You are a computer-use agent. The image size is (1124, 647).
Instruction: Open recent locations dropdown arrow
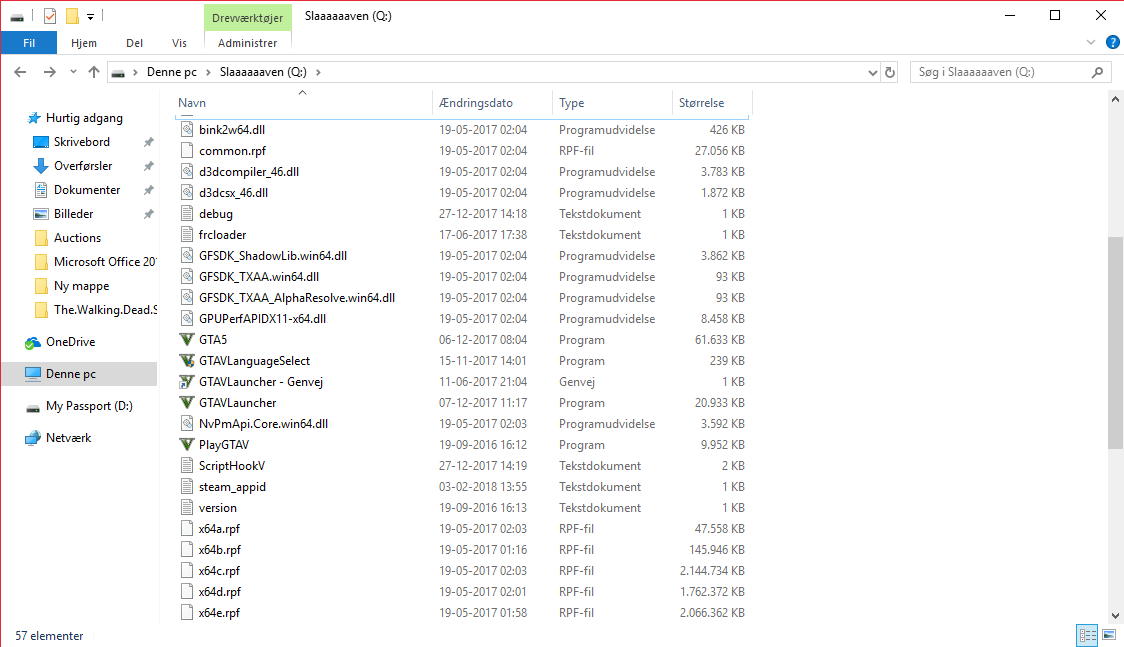pos(73,72)
